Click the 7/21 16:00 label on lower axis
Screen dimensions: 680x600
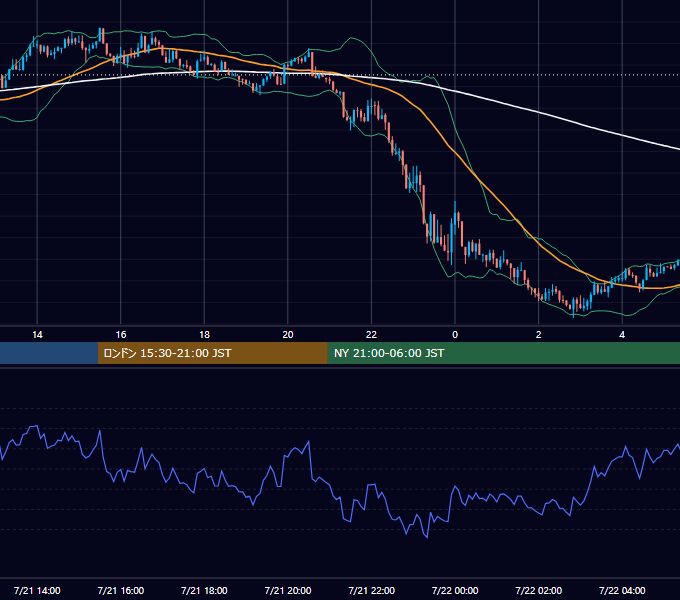(x=121, y=590)
